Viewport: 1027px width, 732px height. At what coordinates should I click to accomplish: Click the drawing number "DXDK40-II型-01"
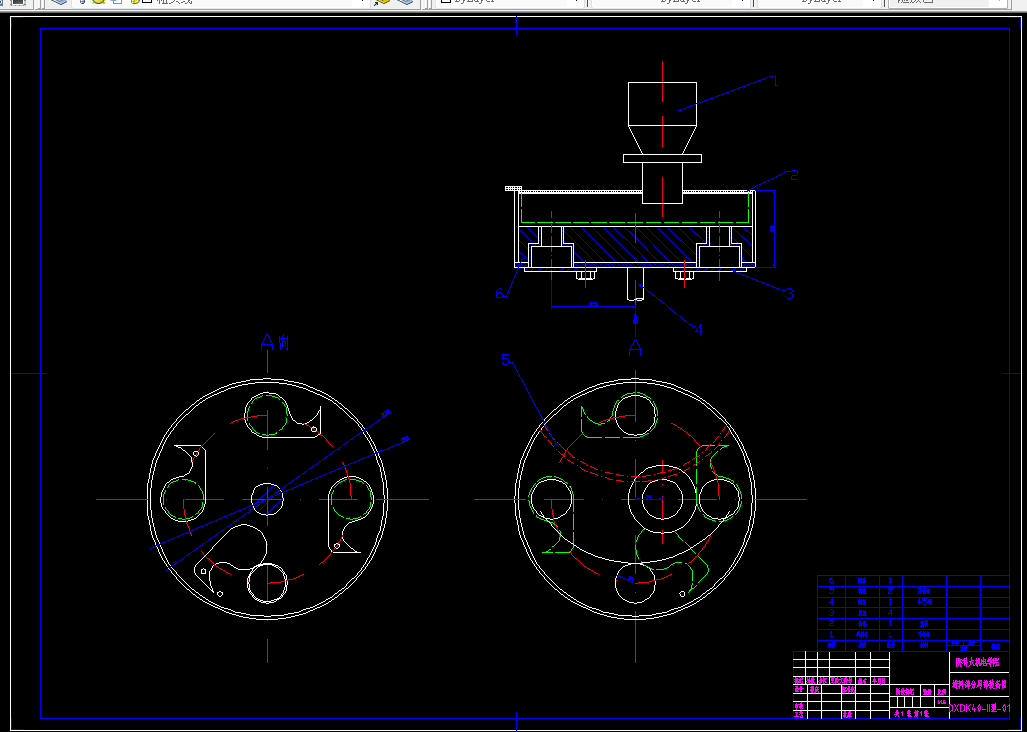pyautogui.click(x=979, y=708)
